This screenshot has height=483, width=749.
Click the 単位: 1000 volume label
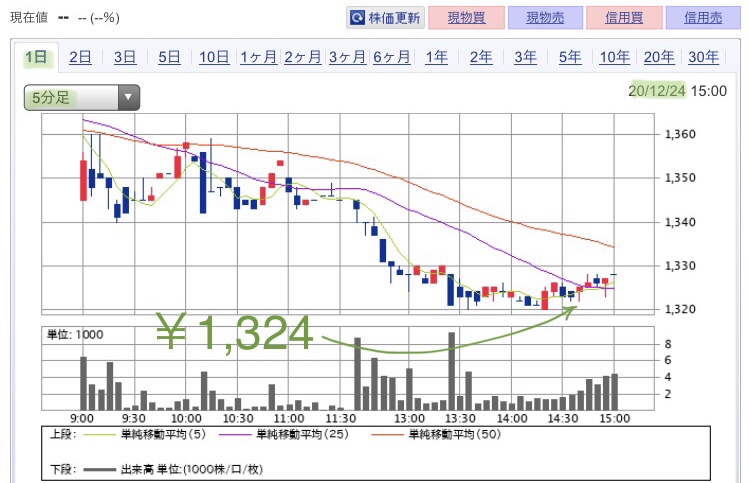(x=75, y=334)
